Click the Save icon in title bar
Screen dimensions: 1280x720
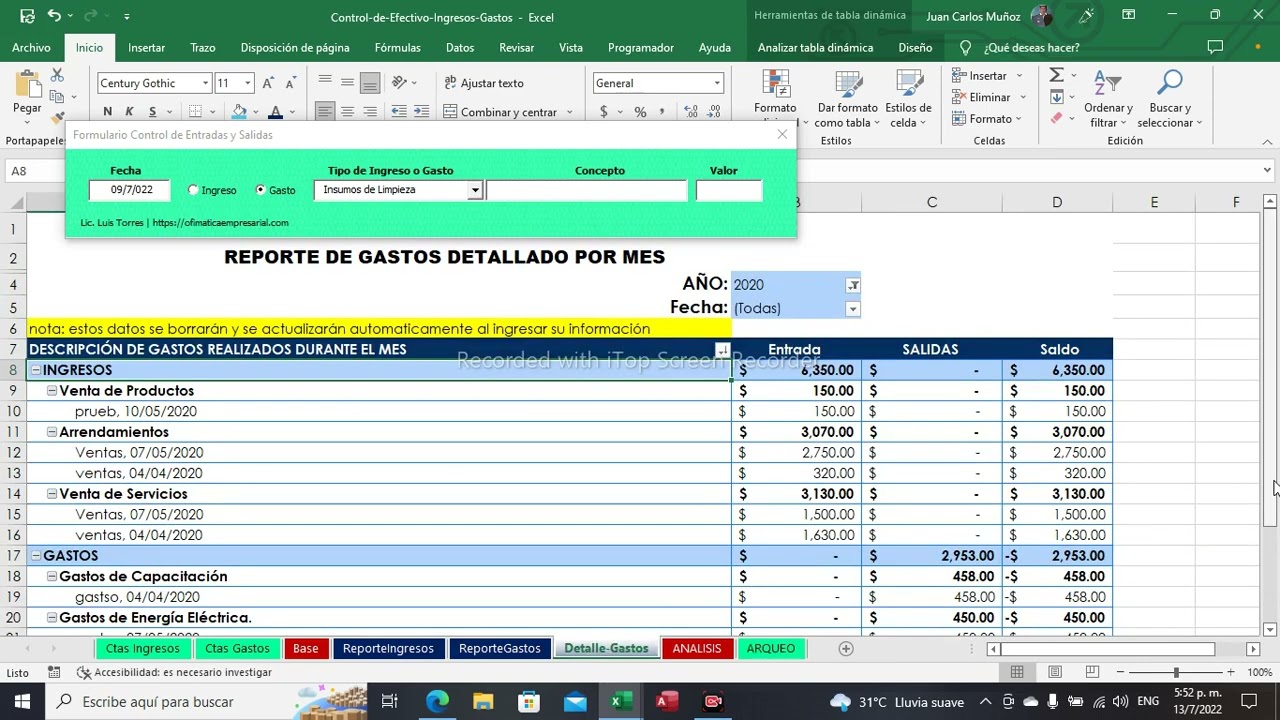[27, 16]
